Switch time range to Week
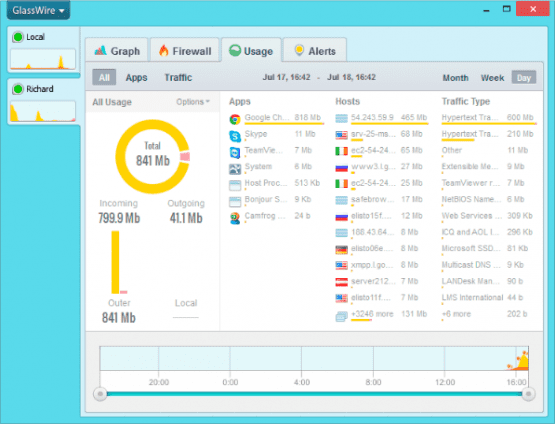This screenshot has height=424, width=555. [x=492, y=78]
